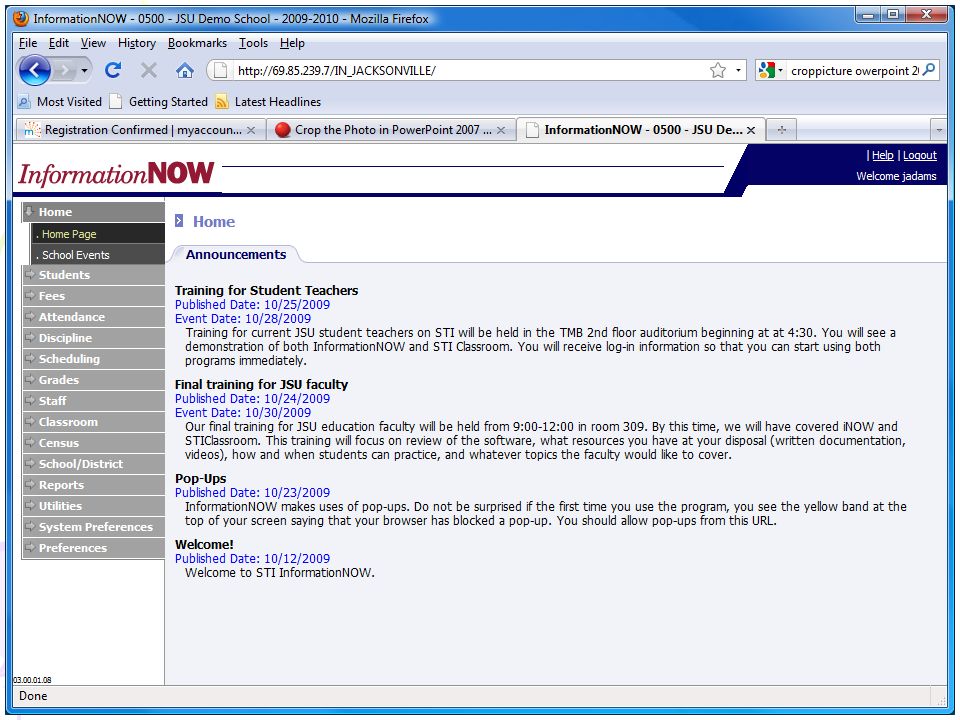Open the back/forward history dropdown arrow
This screenshot has height=720, width=960.
click(84, 71)
